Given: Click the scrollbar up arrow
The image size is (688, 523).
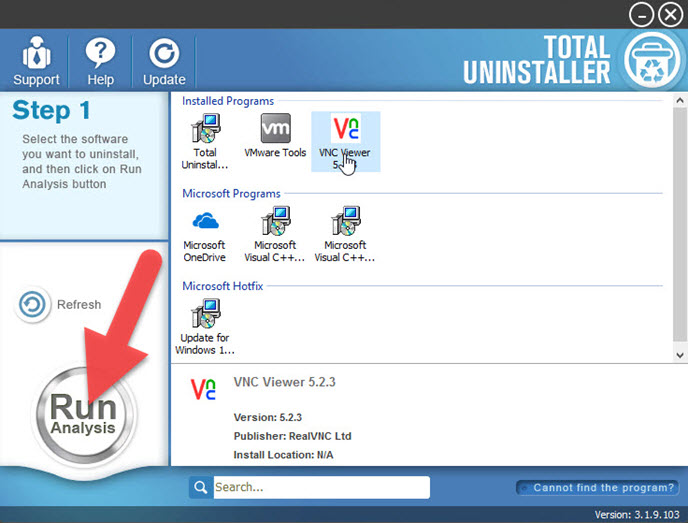Looking at the screenshot, I should (x=680, y=100).
